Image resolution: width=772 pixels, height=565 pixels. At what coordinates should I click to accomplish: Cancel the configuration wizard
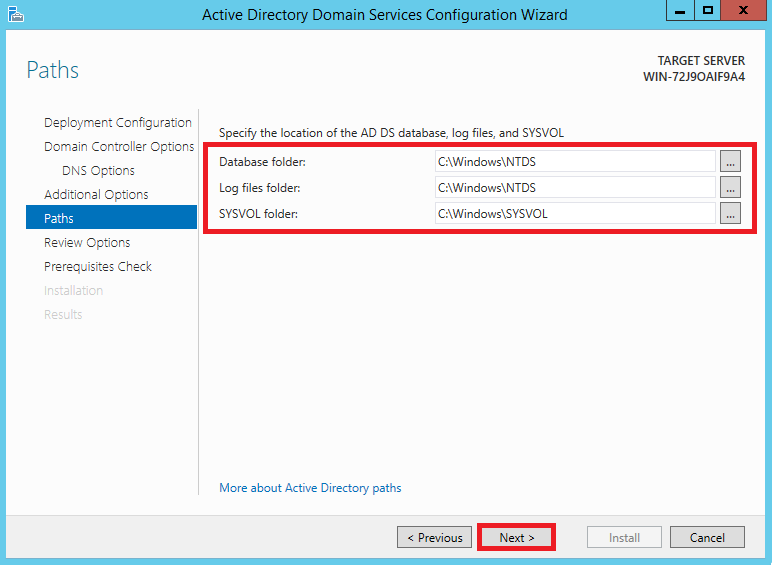pos(707,537)
